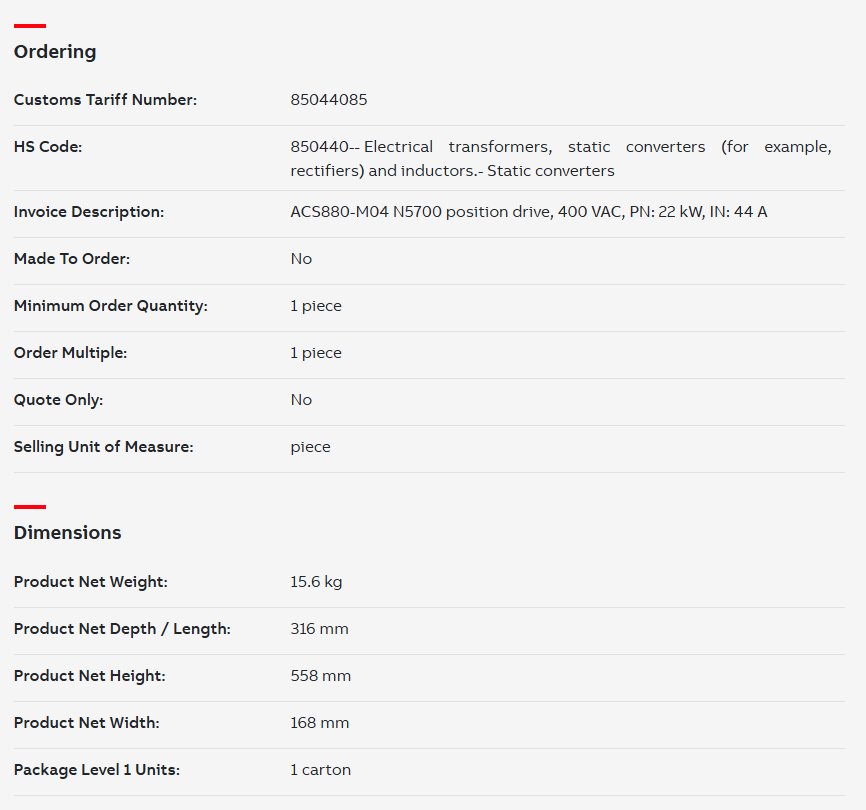Screen dimensions: 866x810
Task: Click the 'Package Level 1 Units:' label
Action: pyautogui.click(x=97, y=769)
